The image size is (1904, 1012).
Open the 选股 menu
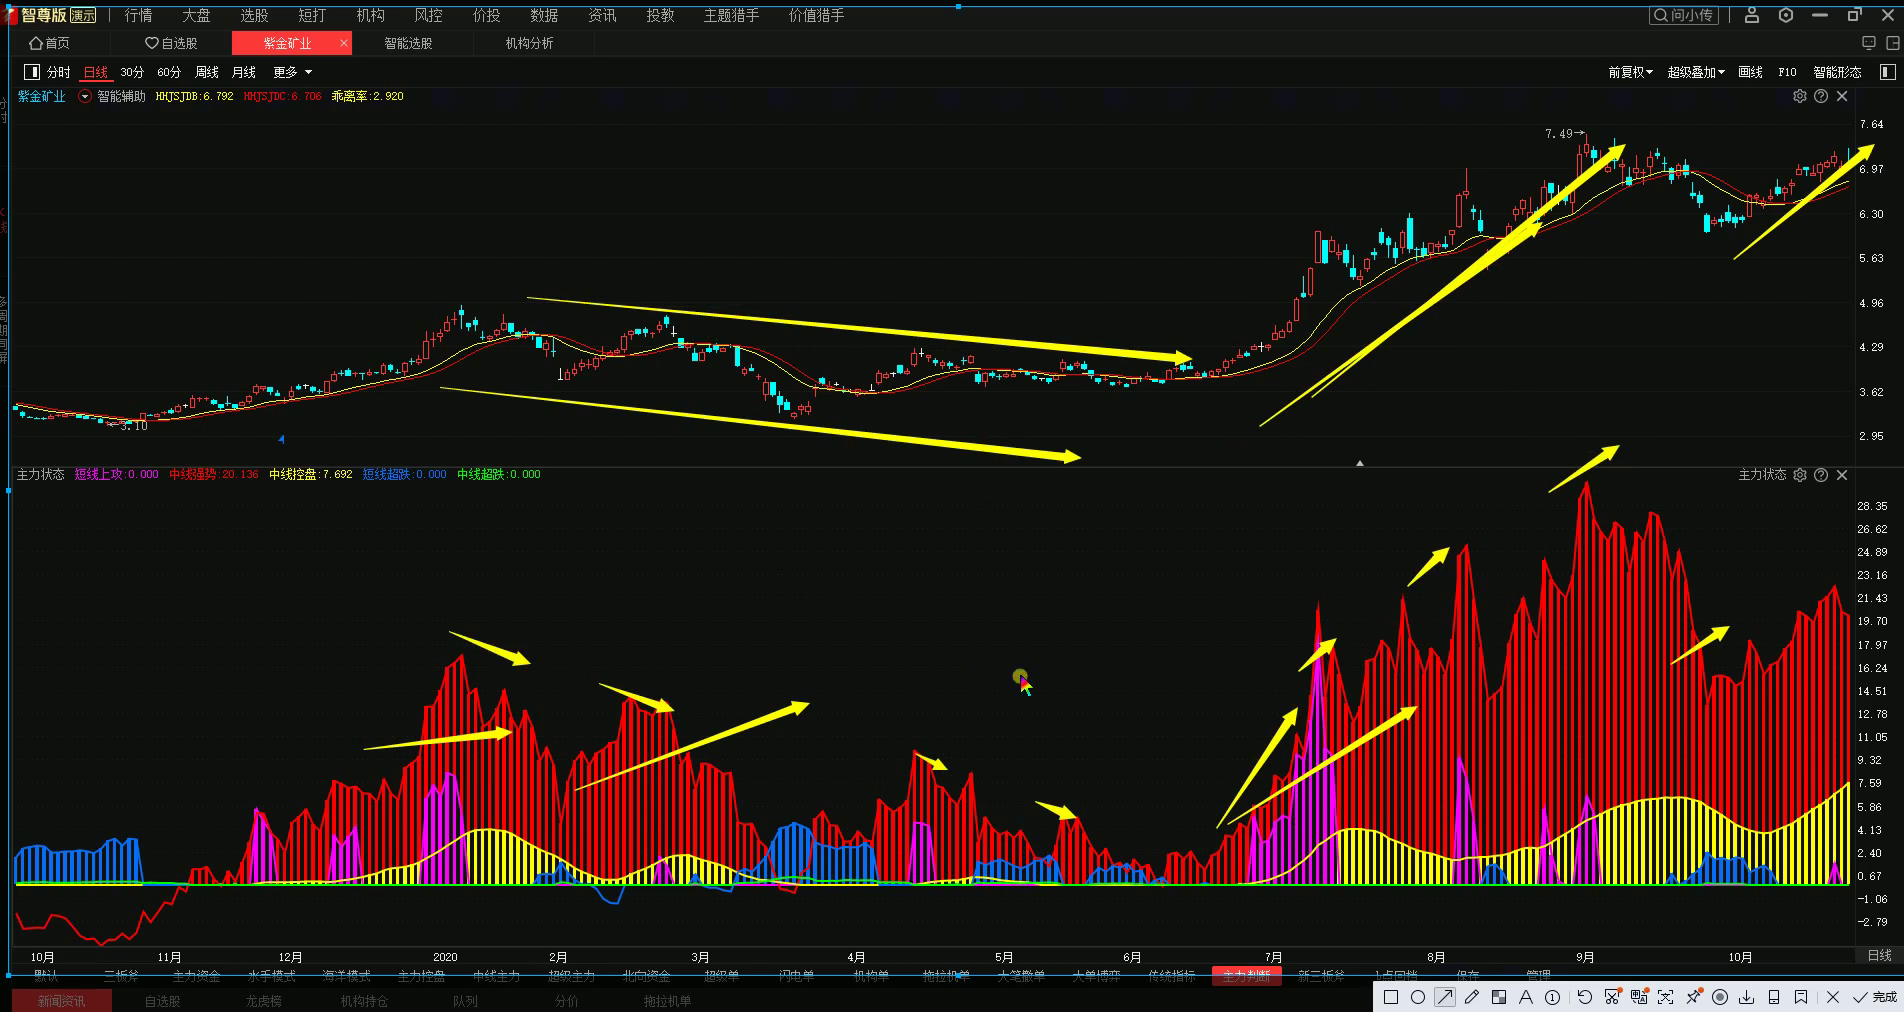point(255,15)
